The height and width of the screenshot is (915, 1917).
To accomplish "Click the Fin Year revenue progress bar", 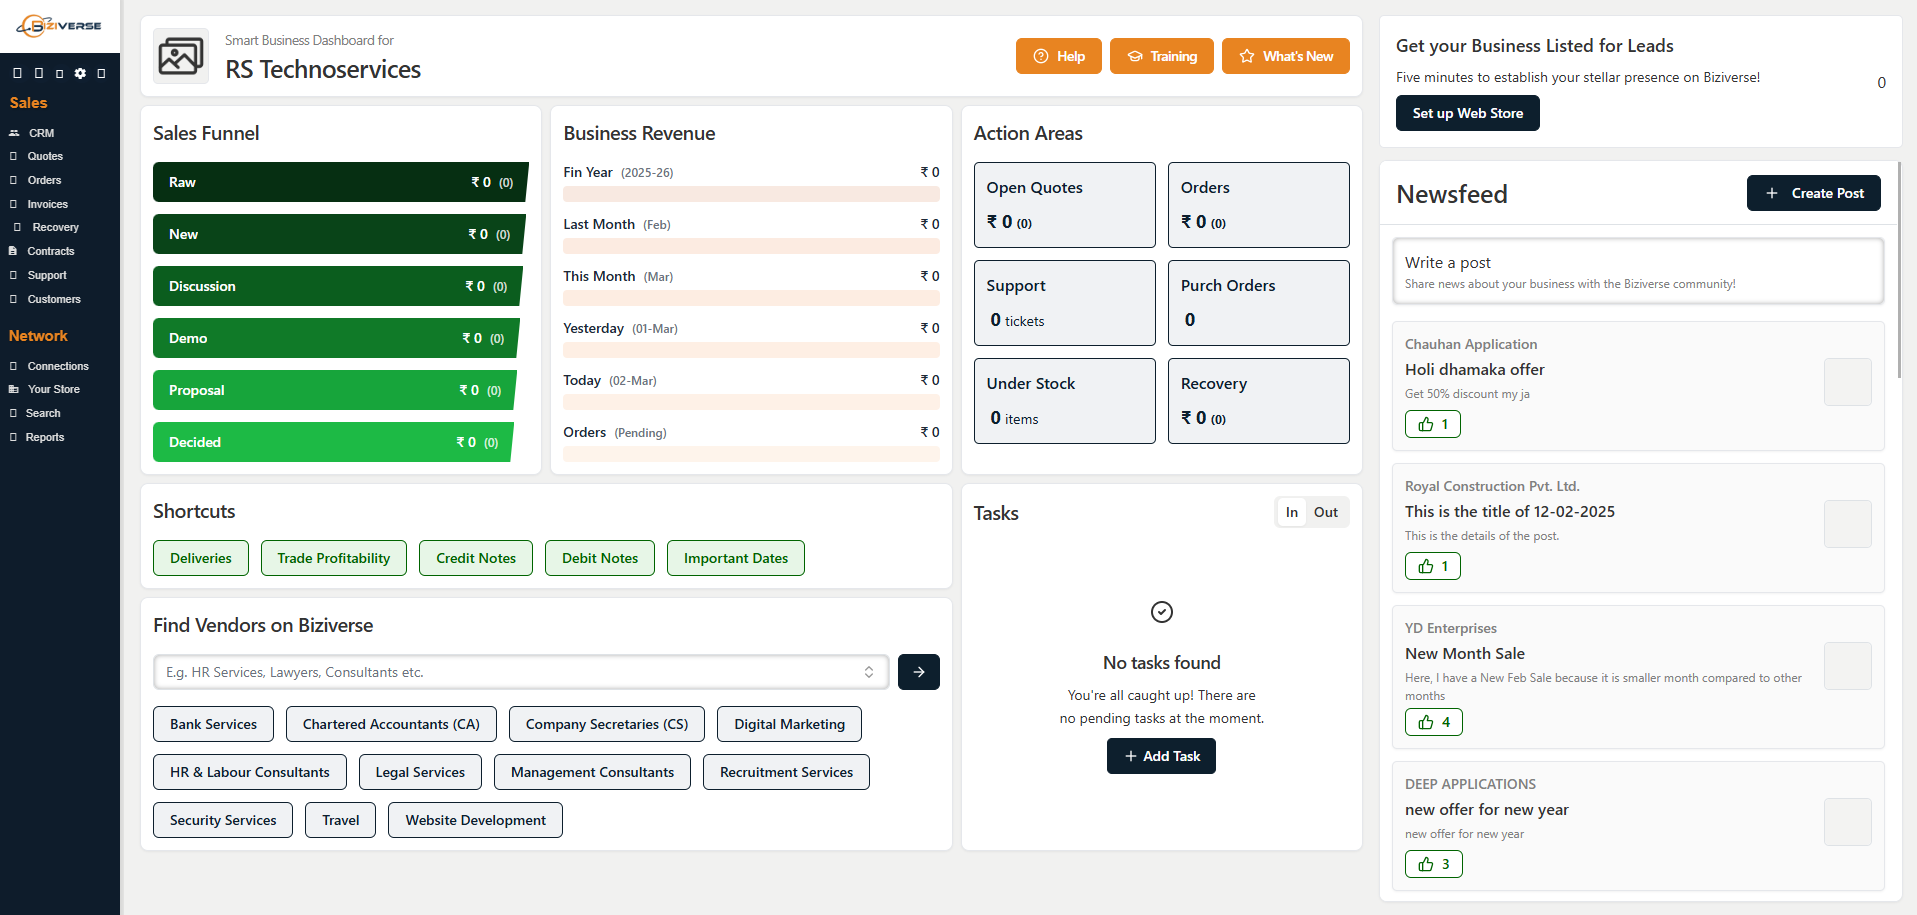I will [x=751, y=194].
